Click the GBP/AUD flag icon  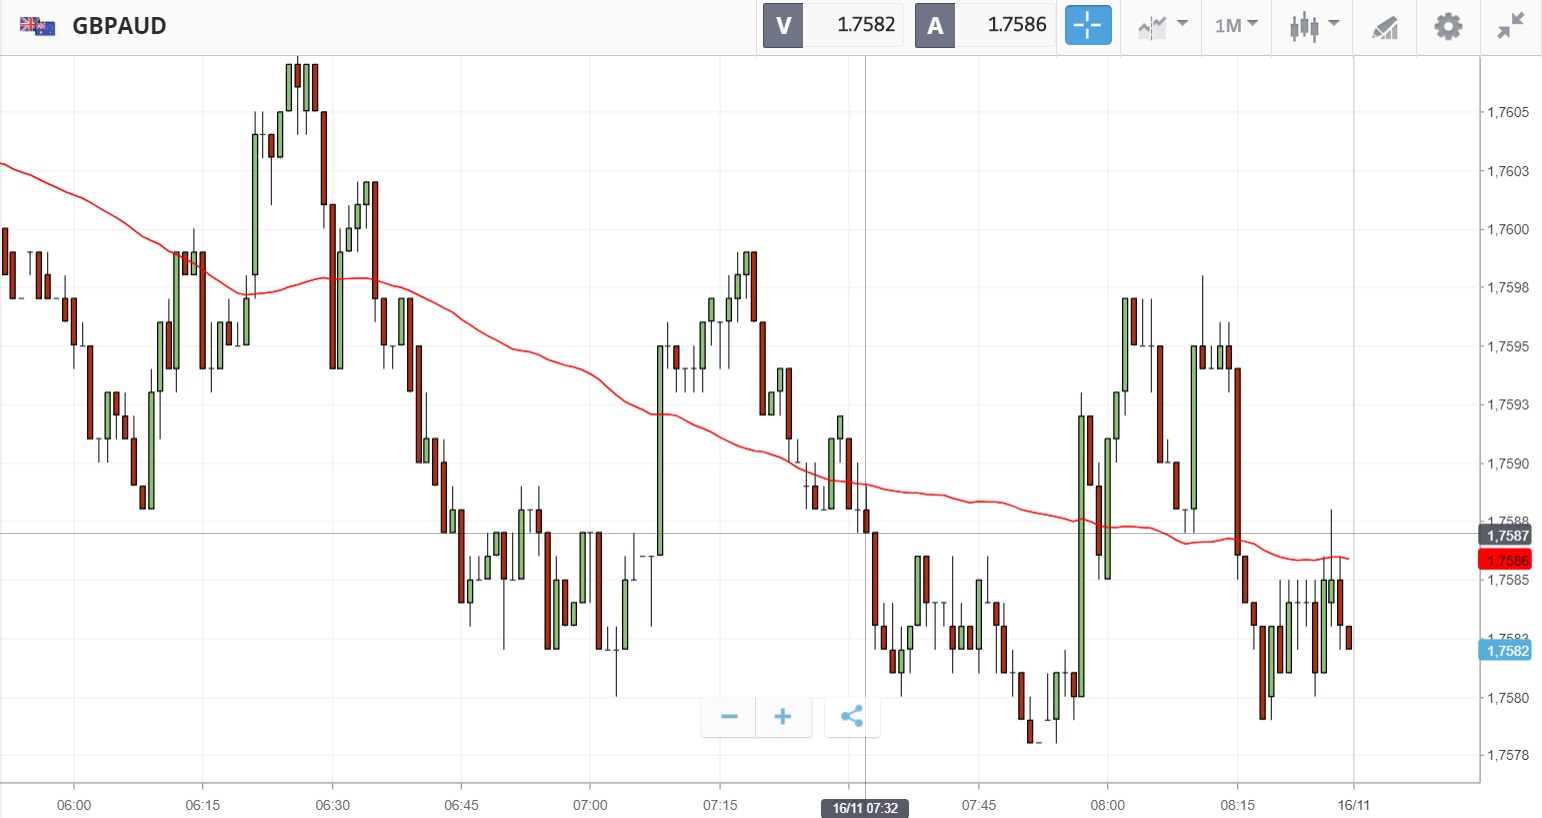pos(37,26)
